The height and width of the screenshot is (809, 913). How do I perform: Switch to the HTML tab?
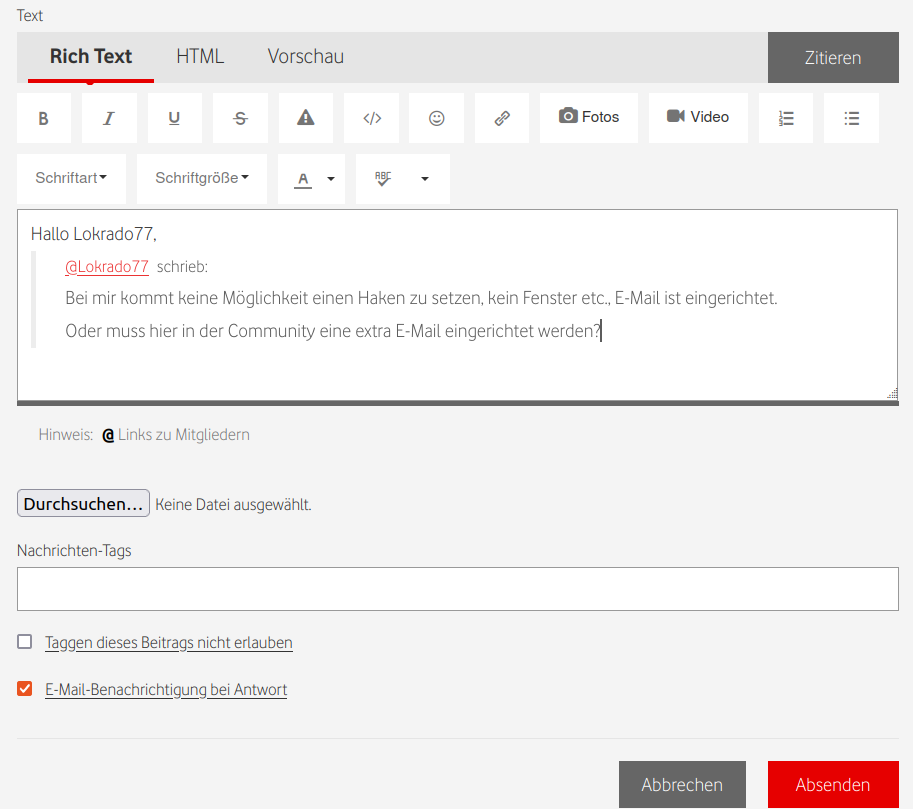tap(200, 57)
